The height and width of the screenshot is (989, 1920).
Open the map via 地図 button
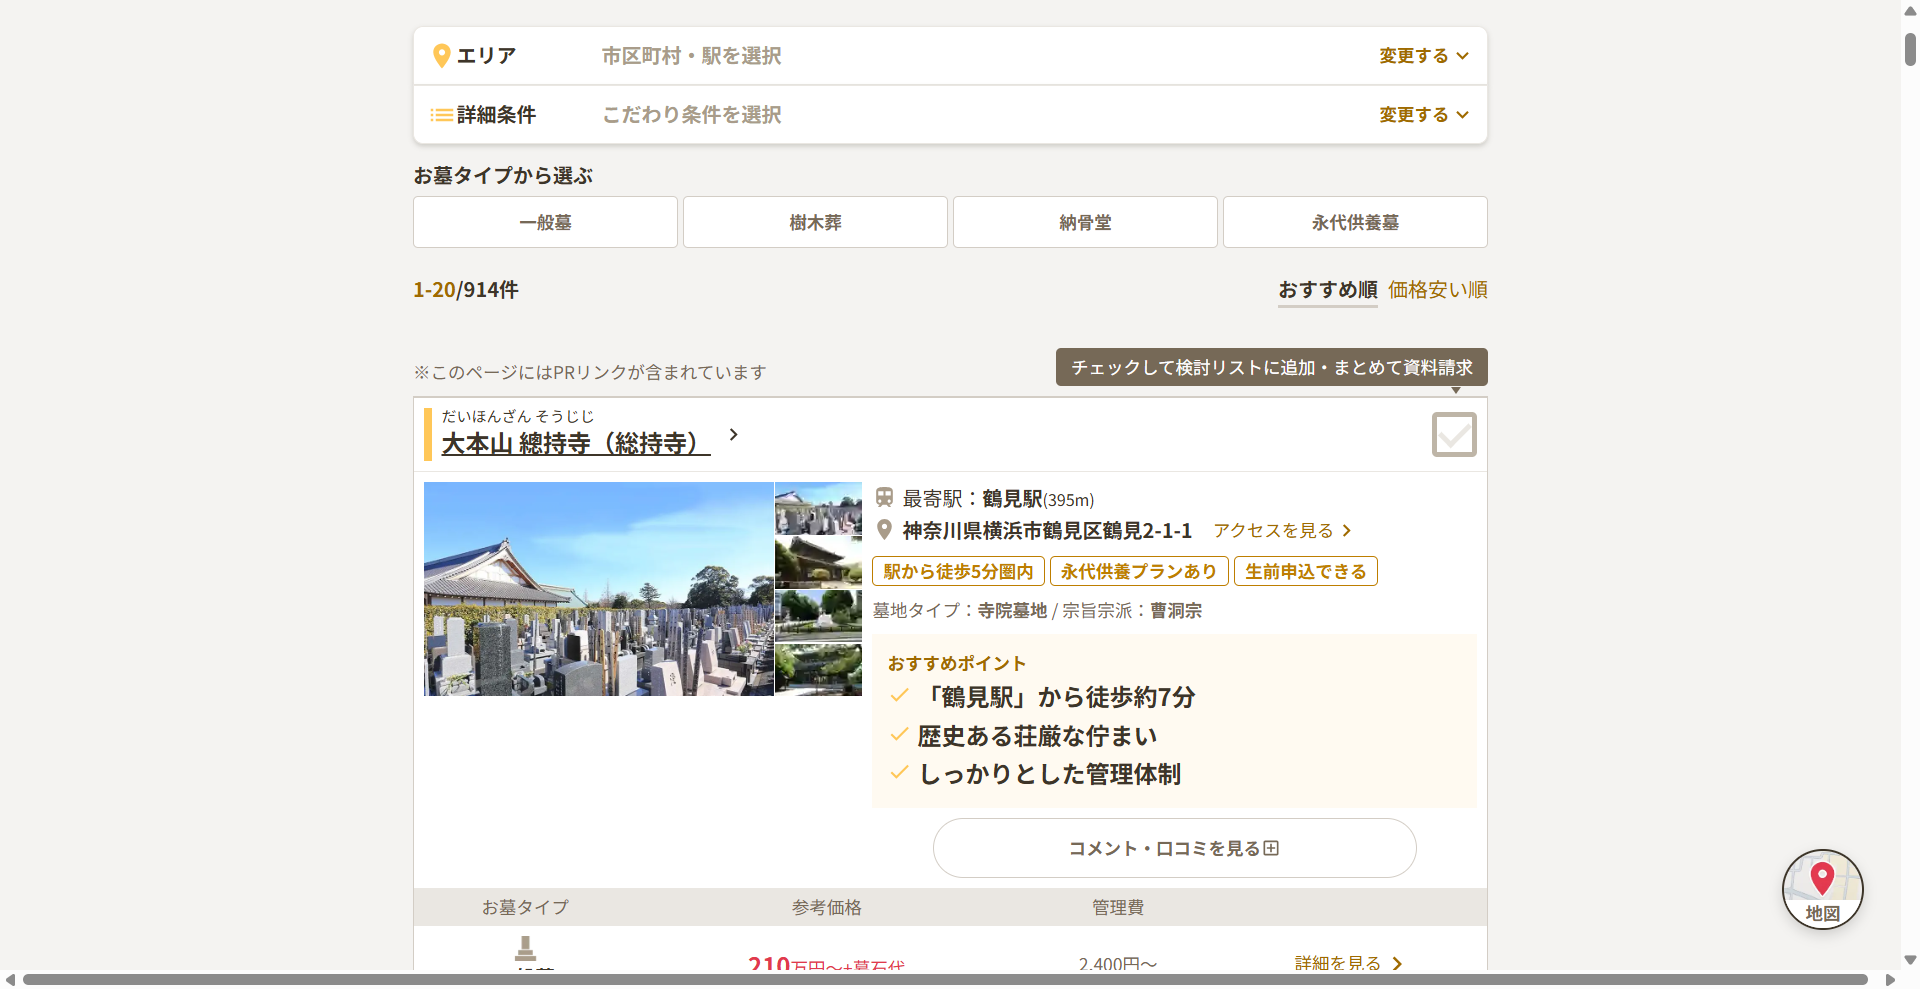point(1822,889)
